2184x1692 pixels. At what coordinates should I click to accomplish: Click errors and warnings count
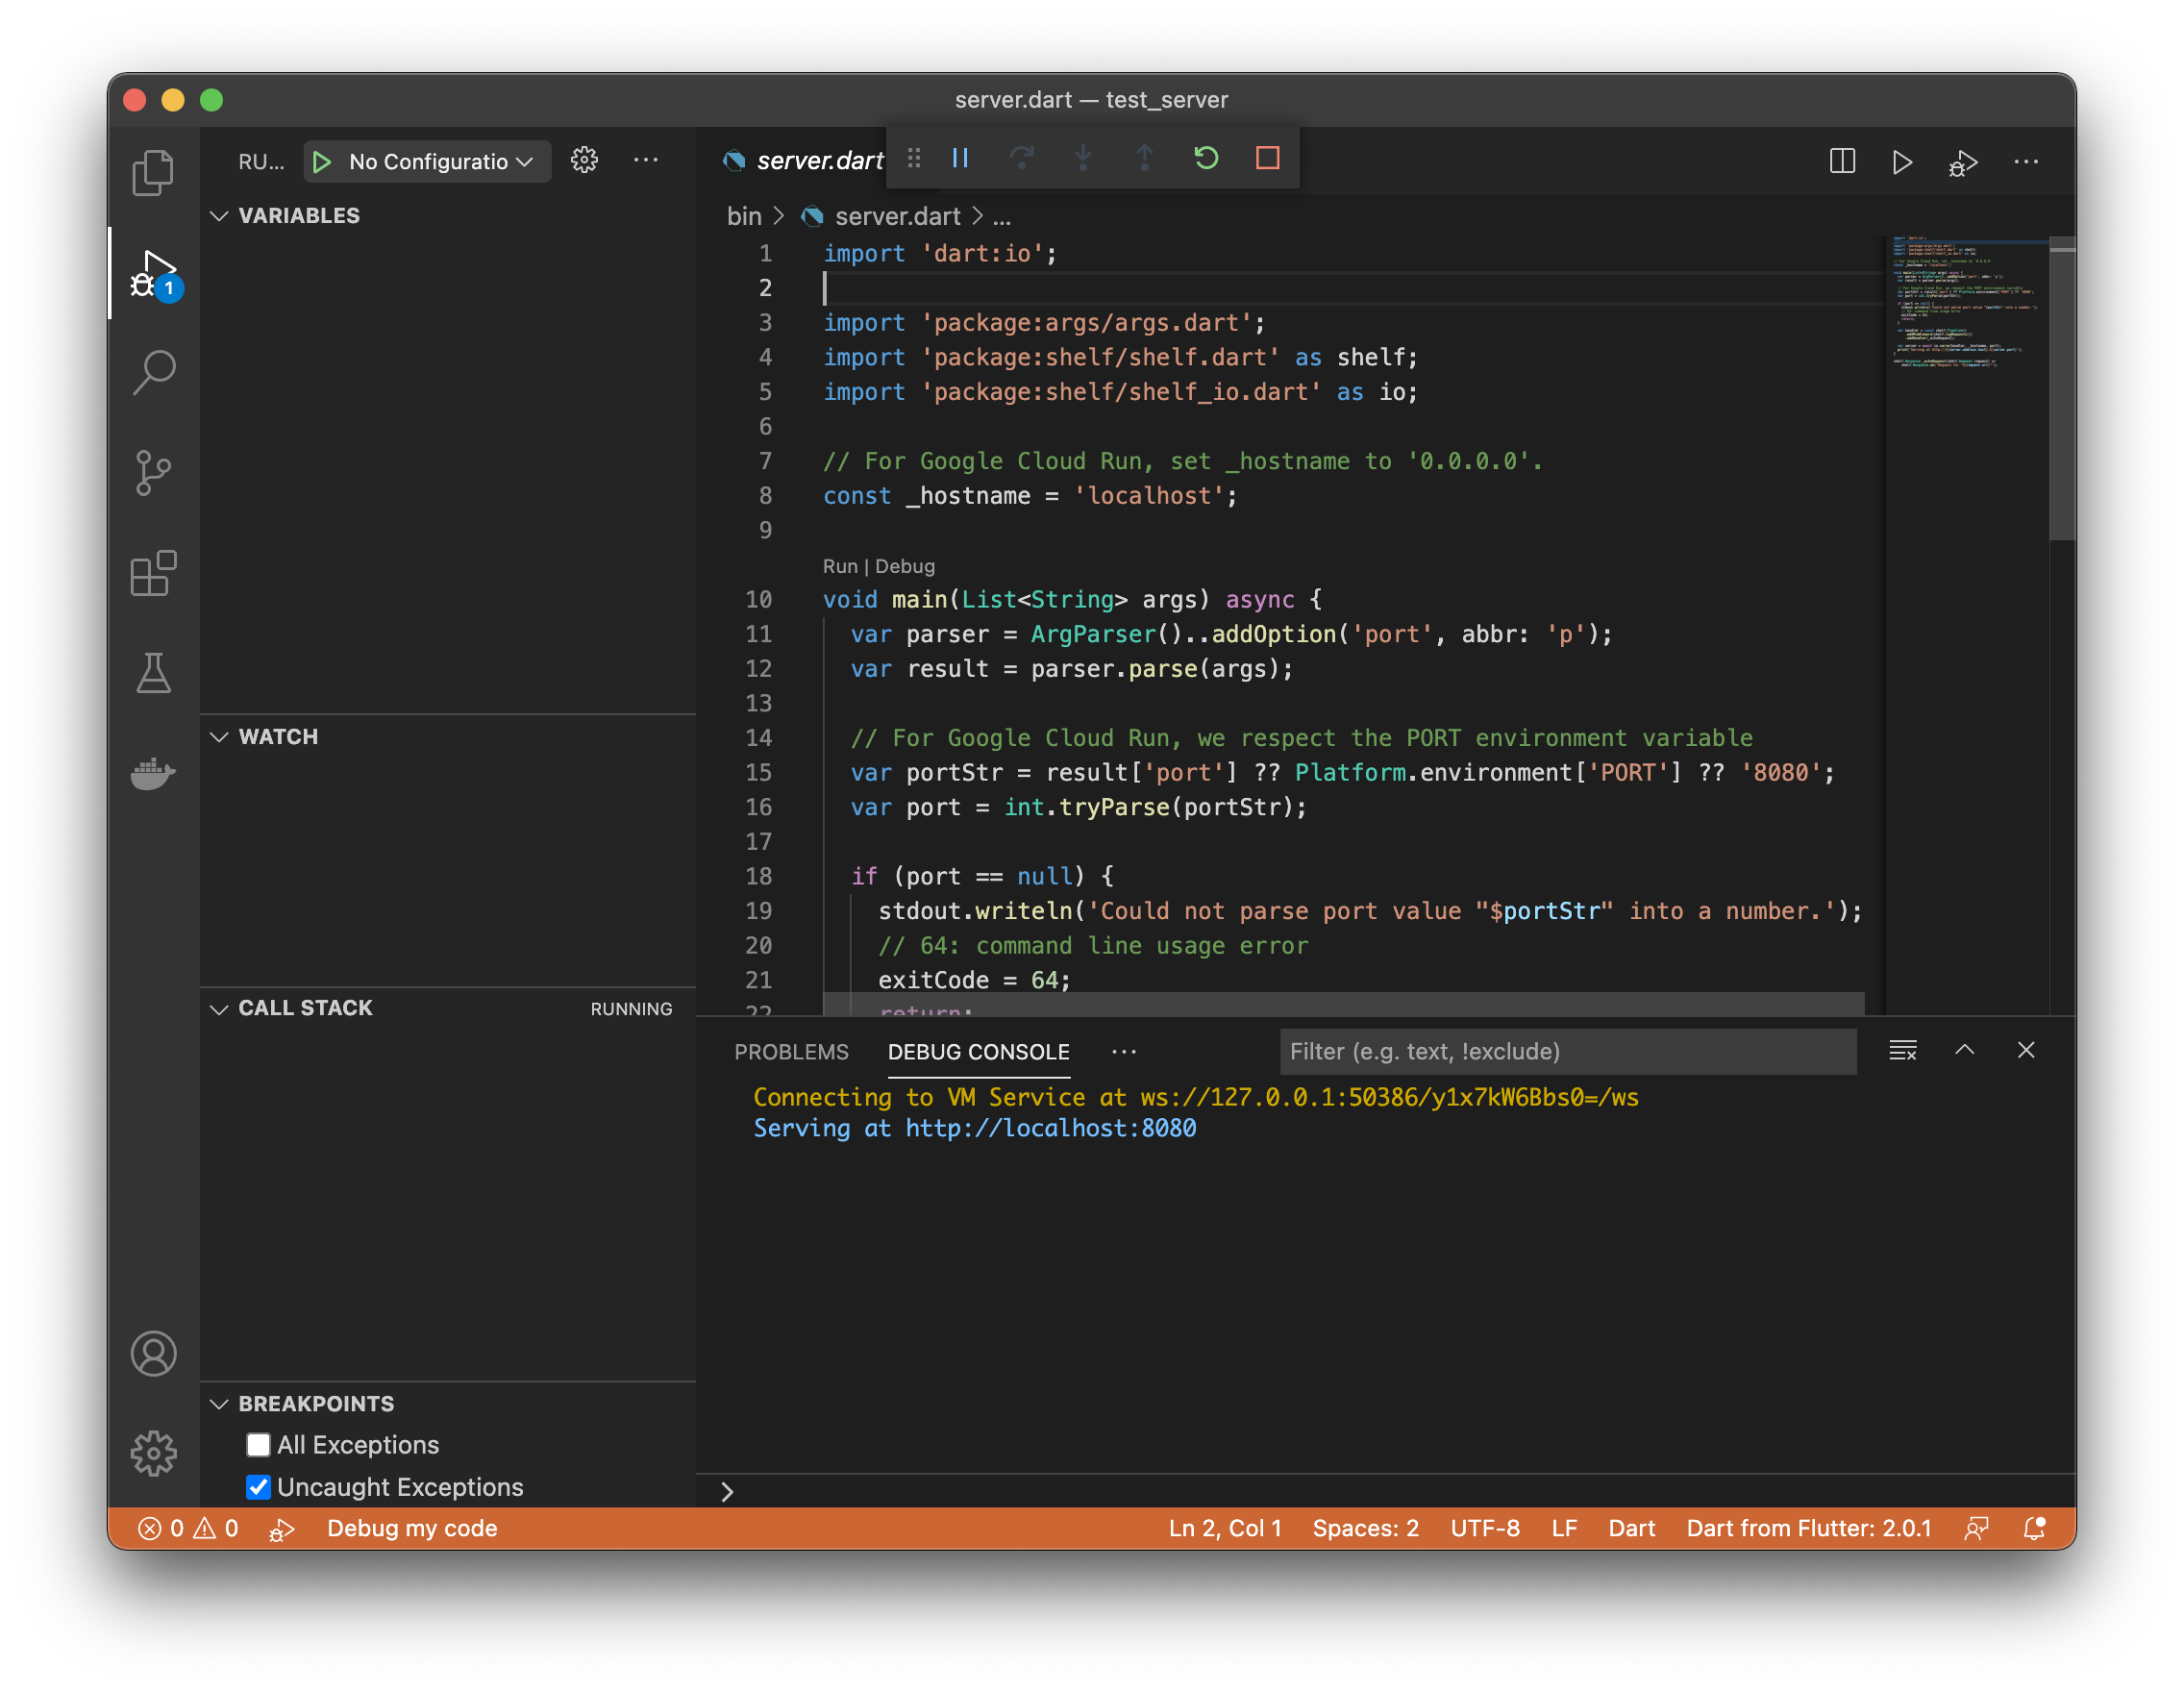click(x=188, y=1528)
